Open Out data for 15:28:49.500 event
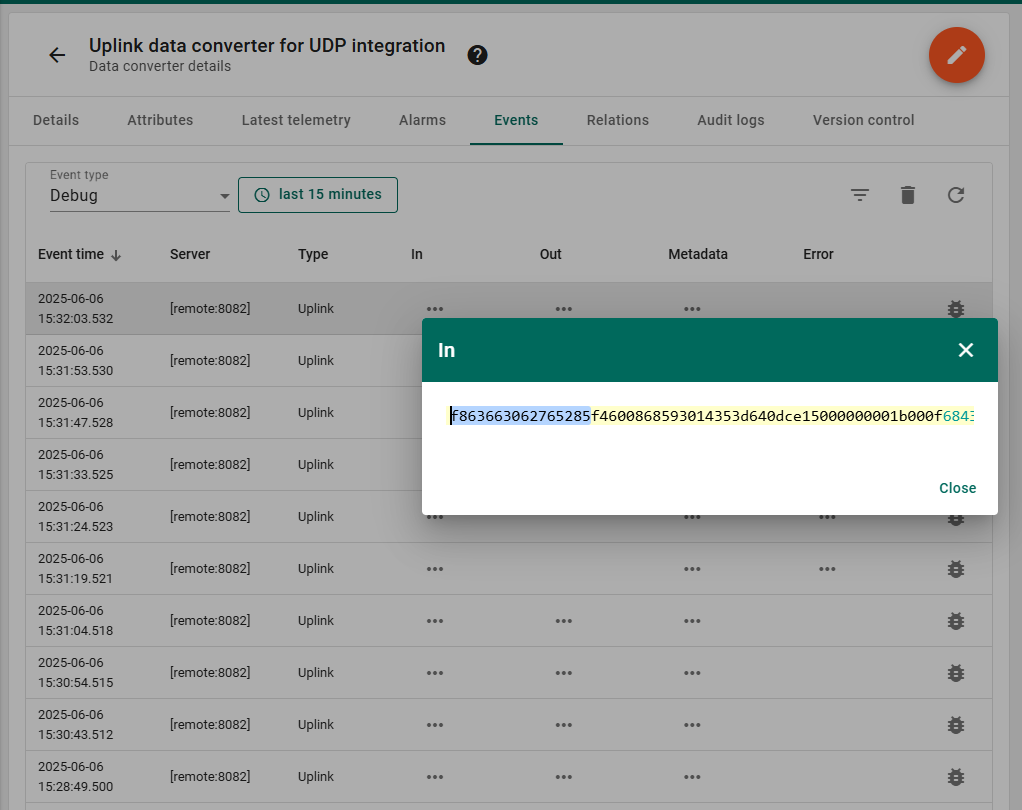The image size is (1022, 810). [564, 777]
